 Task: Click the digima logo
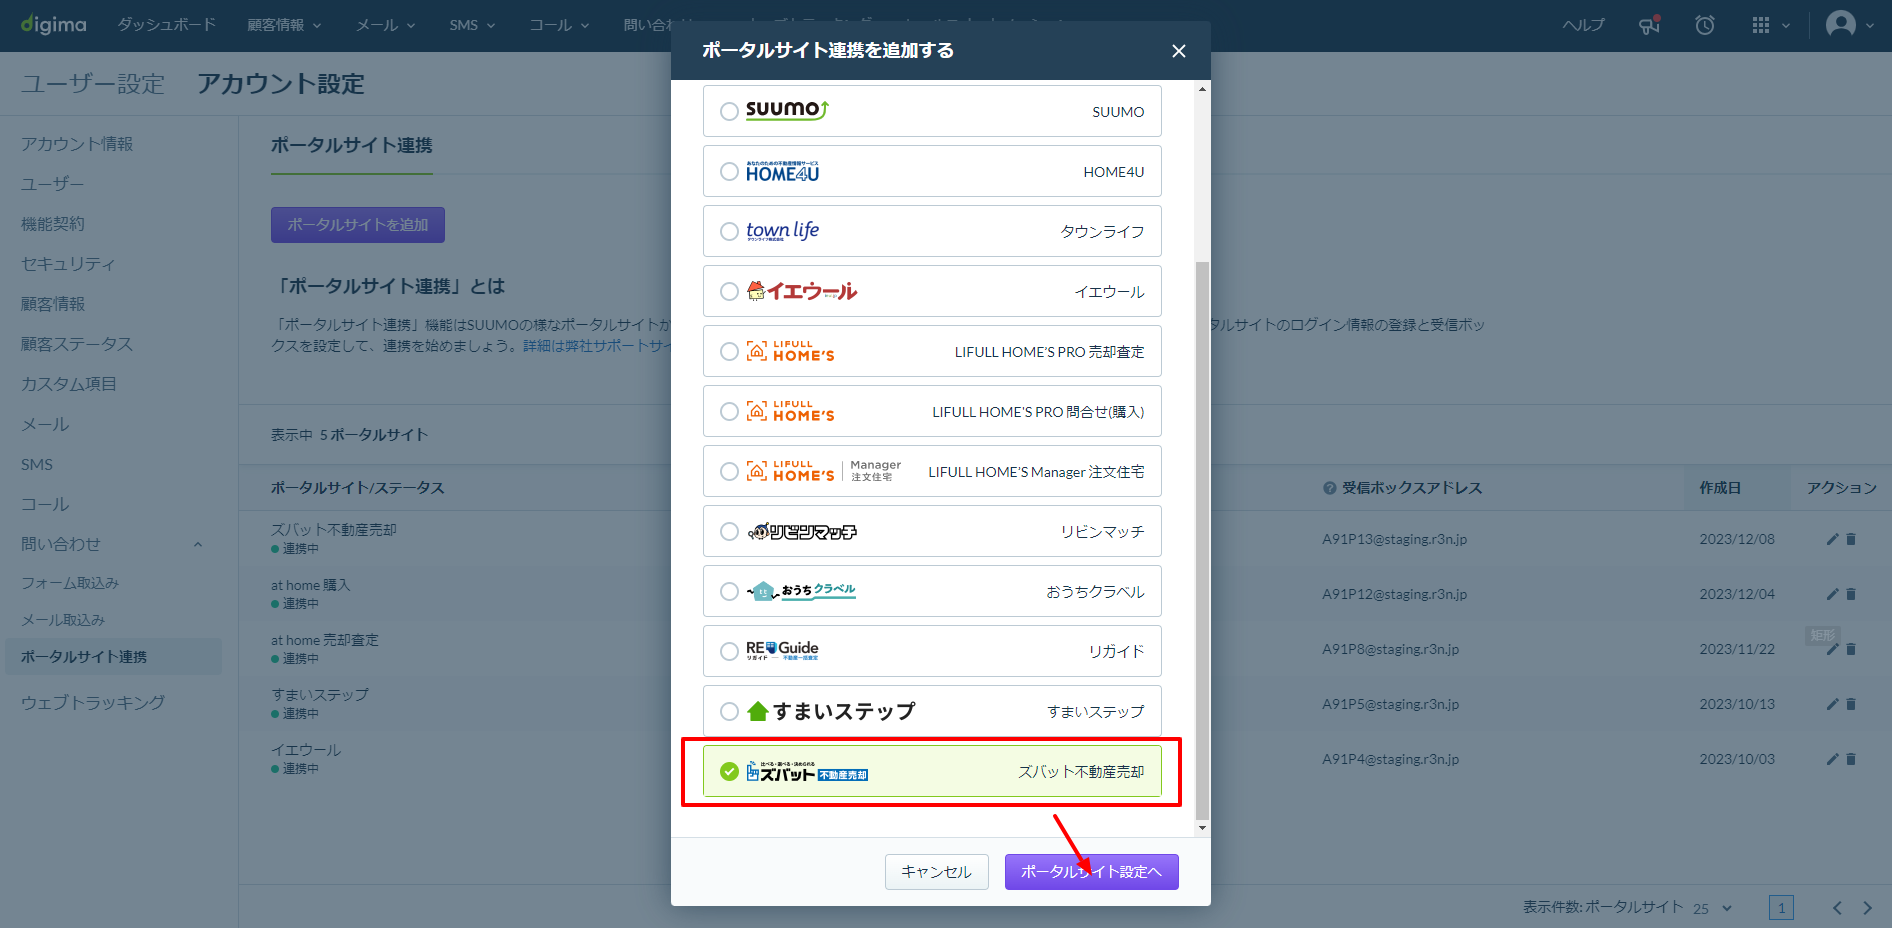tap(54, 25)
